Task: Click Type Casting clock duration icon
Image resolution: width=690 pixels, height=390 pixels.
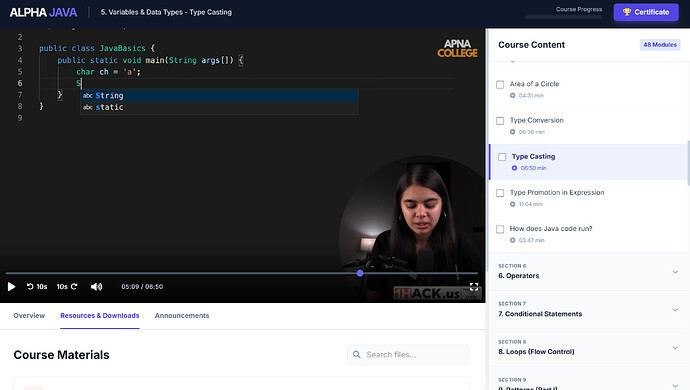Action: click(514, 168)
